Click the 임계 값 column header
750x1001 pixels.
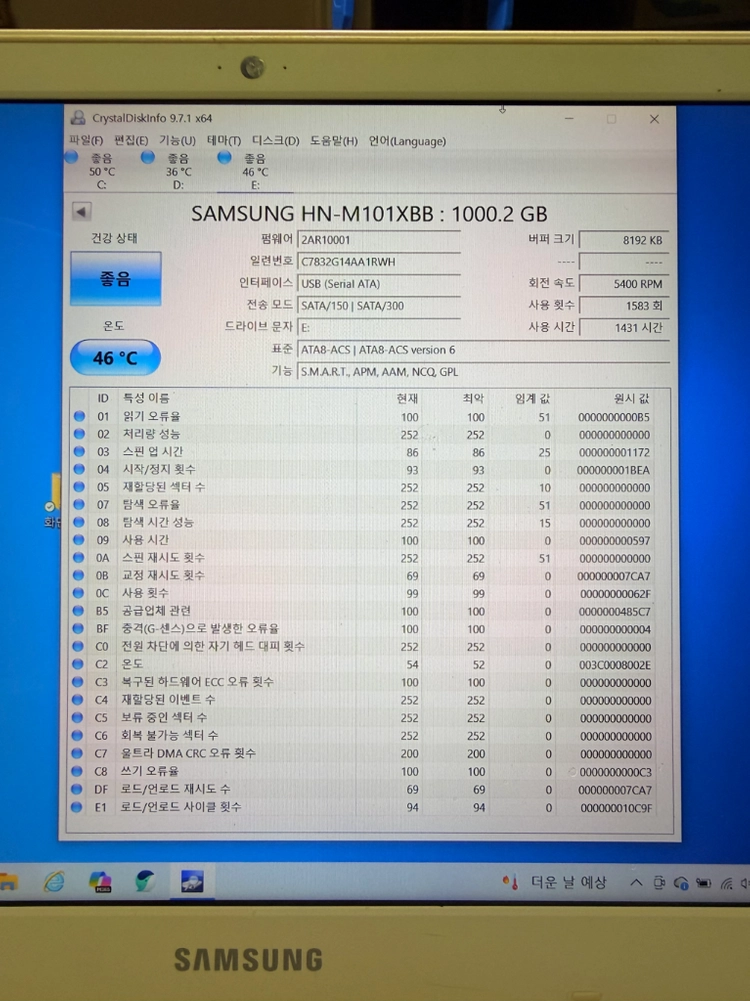pyautogui.click(x=532, y=398)
